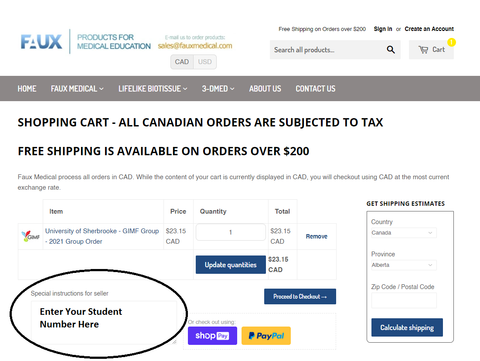Expand the Faux Medical menu
This screenshot has width=480, height=361.
[77, 89]
